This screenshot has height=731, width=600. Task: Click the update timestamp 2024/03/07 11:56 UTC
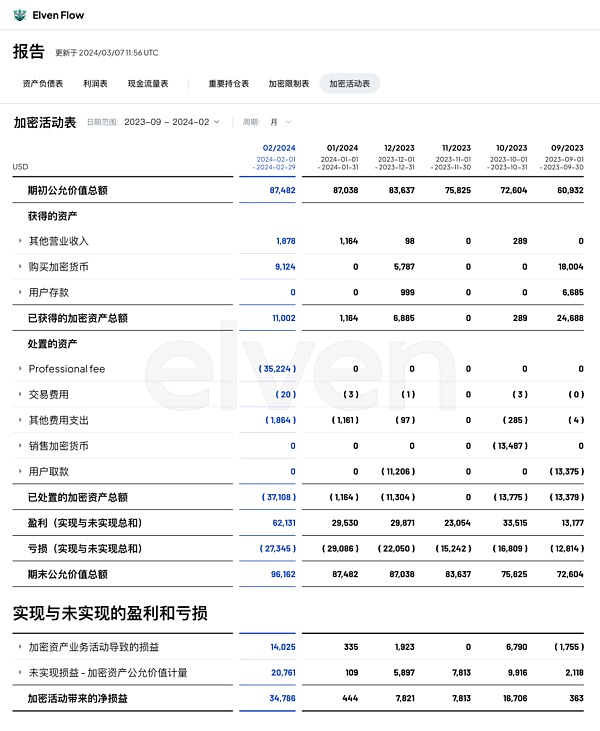click(118, 53)
